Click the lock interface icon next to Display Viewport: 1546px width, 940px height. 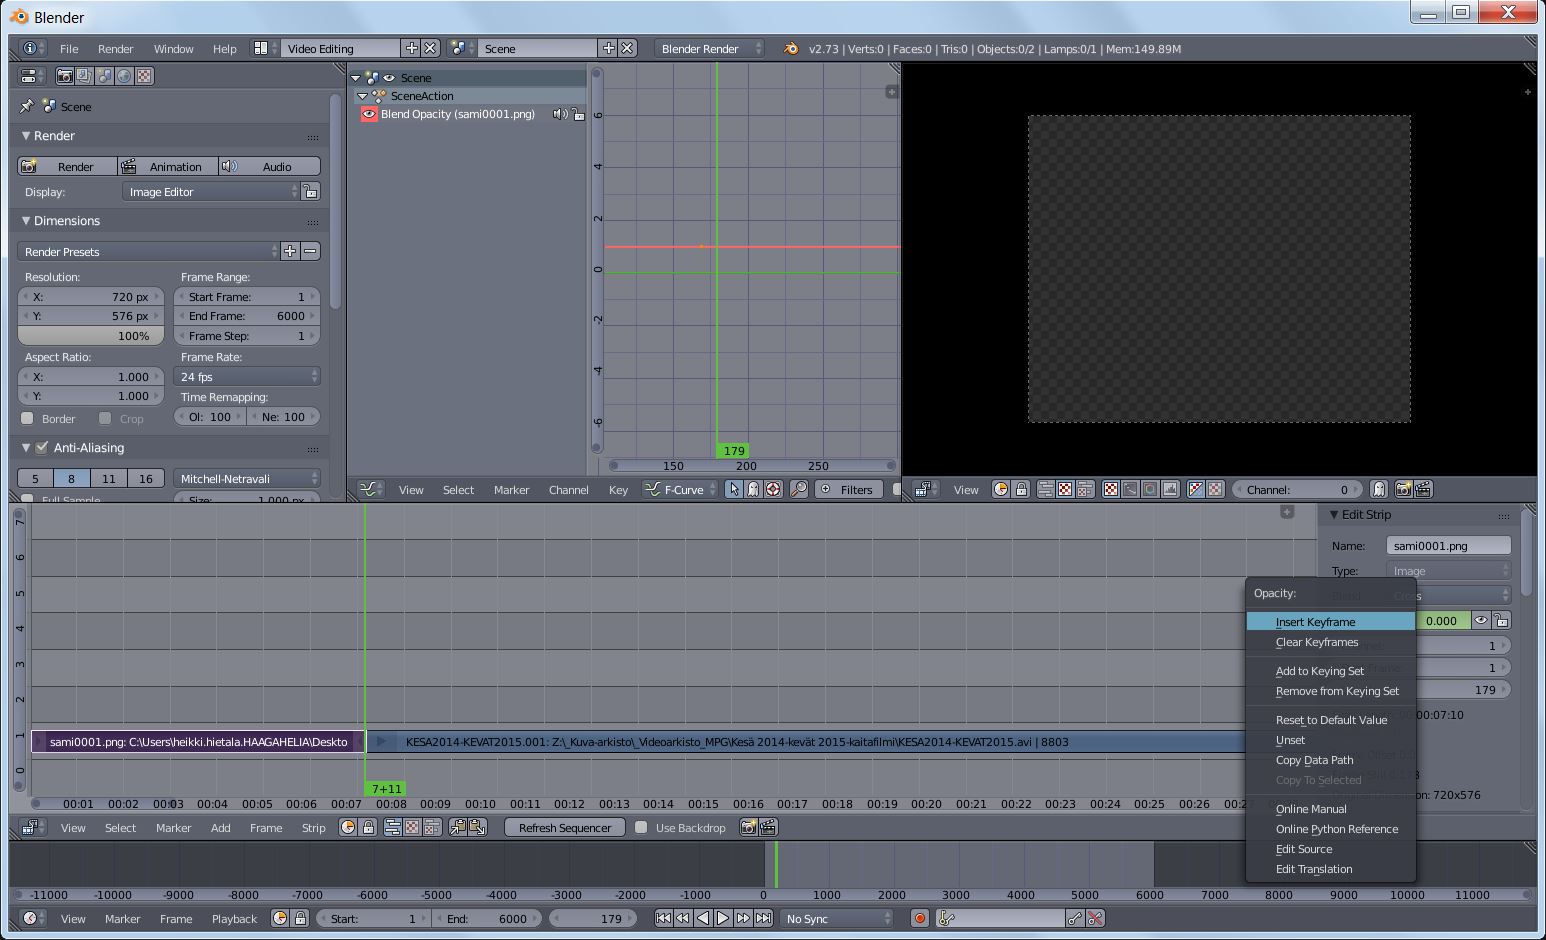coord(311,191)
